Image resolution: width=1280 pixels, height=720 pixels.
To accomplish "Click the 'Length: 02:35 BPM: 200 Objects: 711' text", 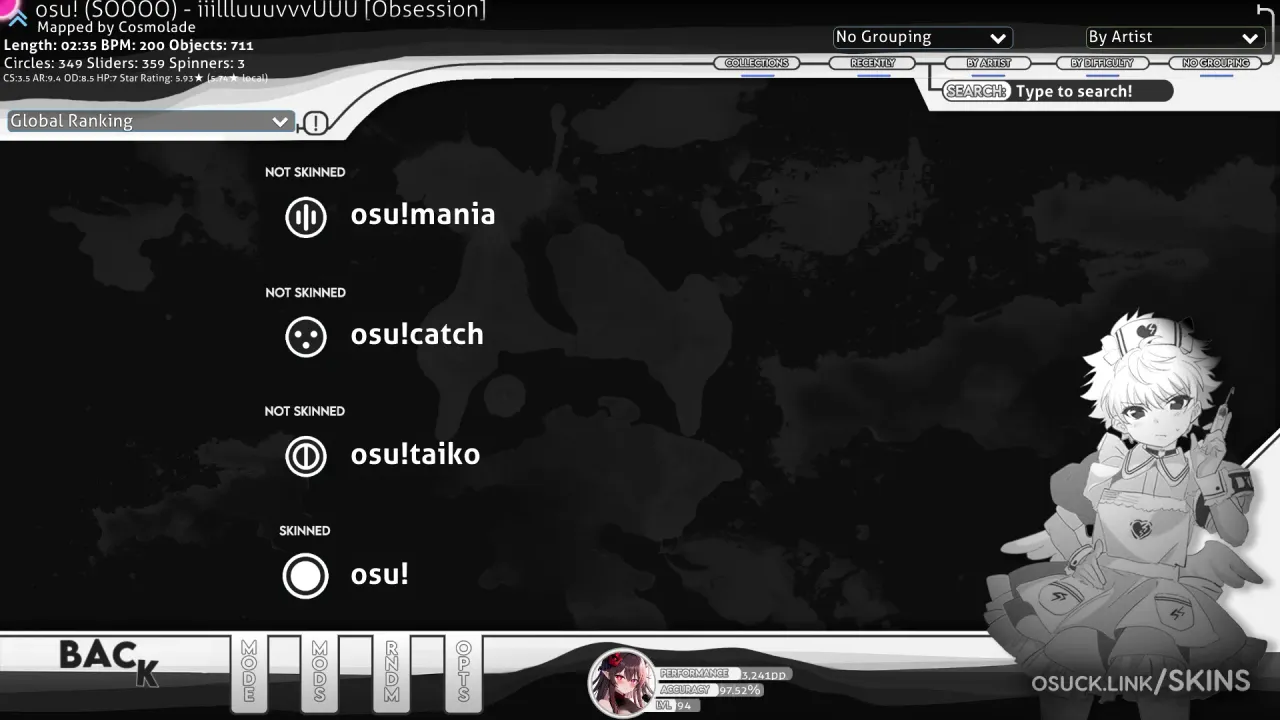I will click(129, 45).
